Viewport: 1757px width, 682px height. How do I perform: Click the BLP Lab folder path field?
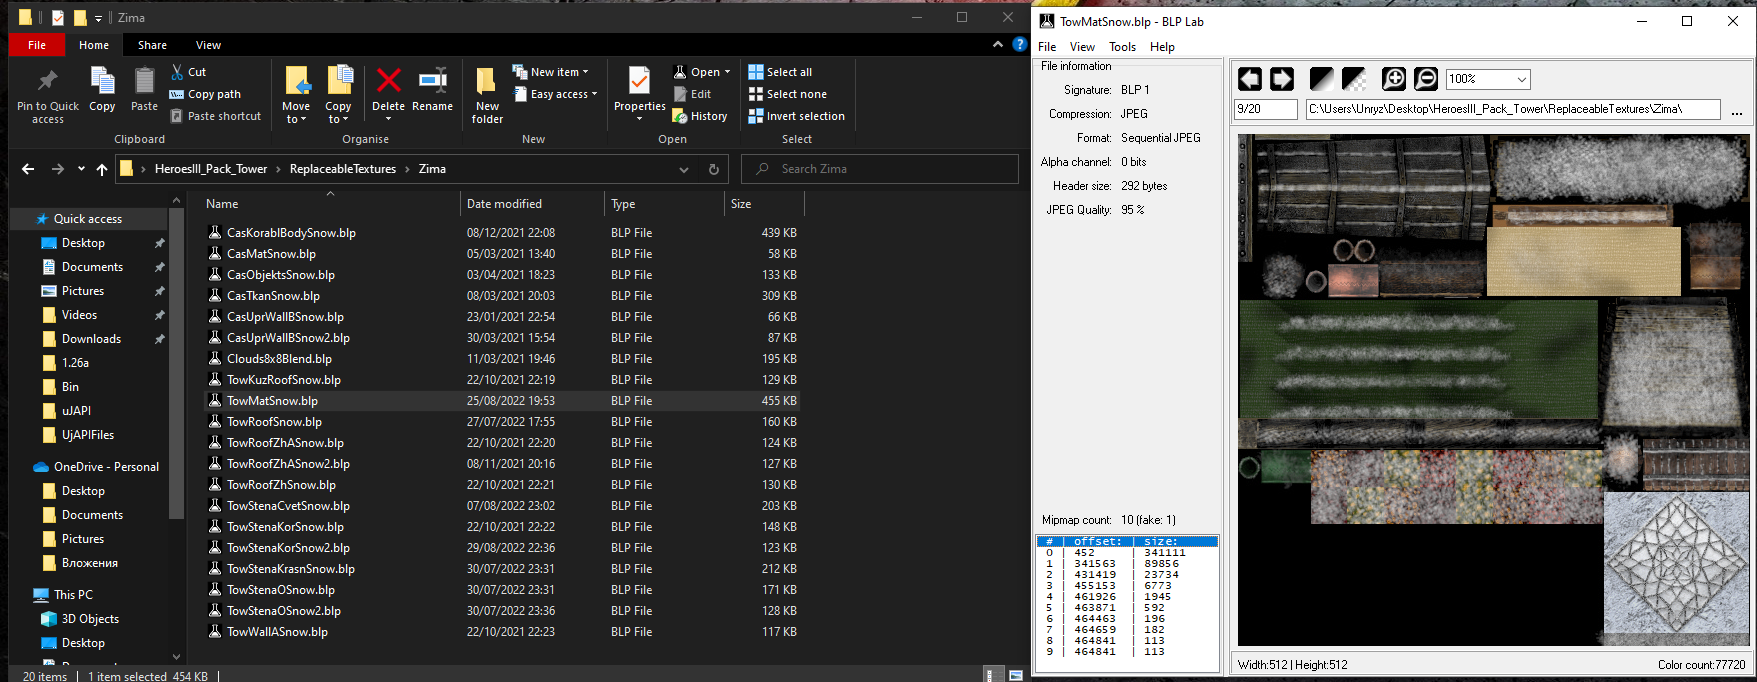(1513, 109)
